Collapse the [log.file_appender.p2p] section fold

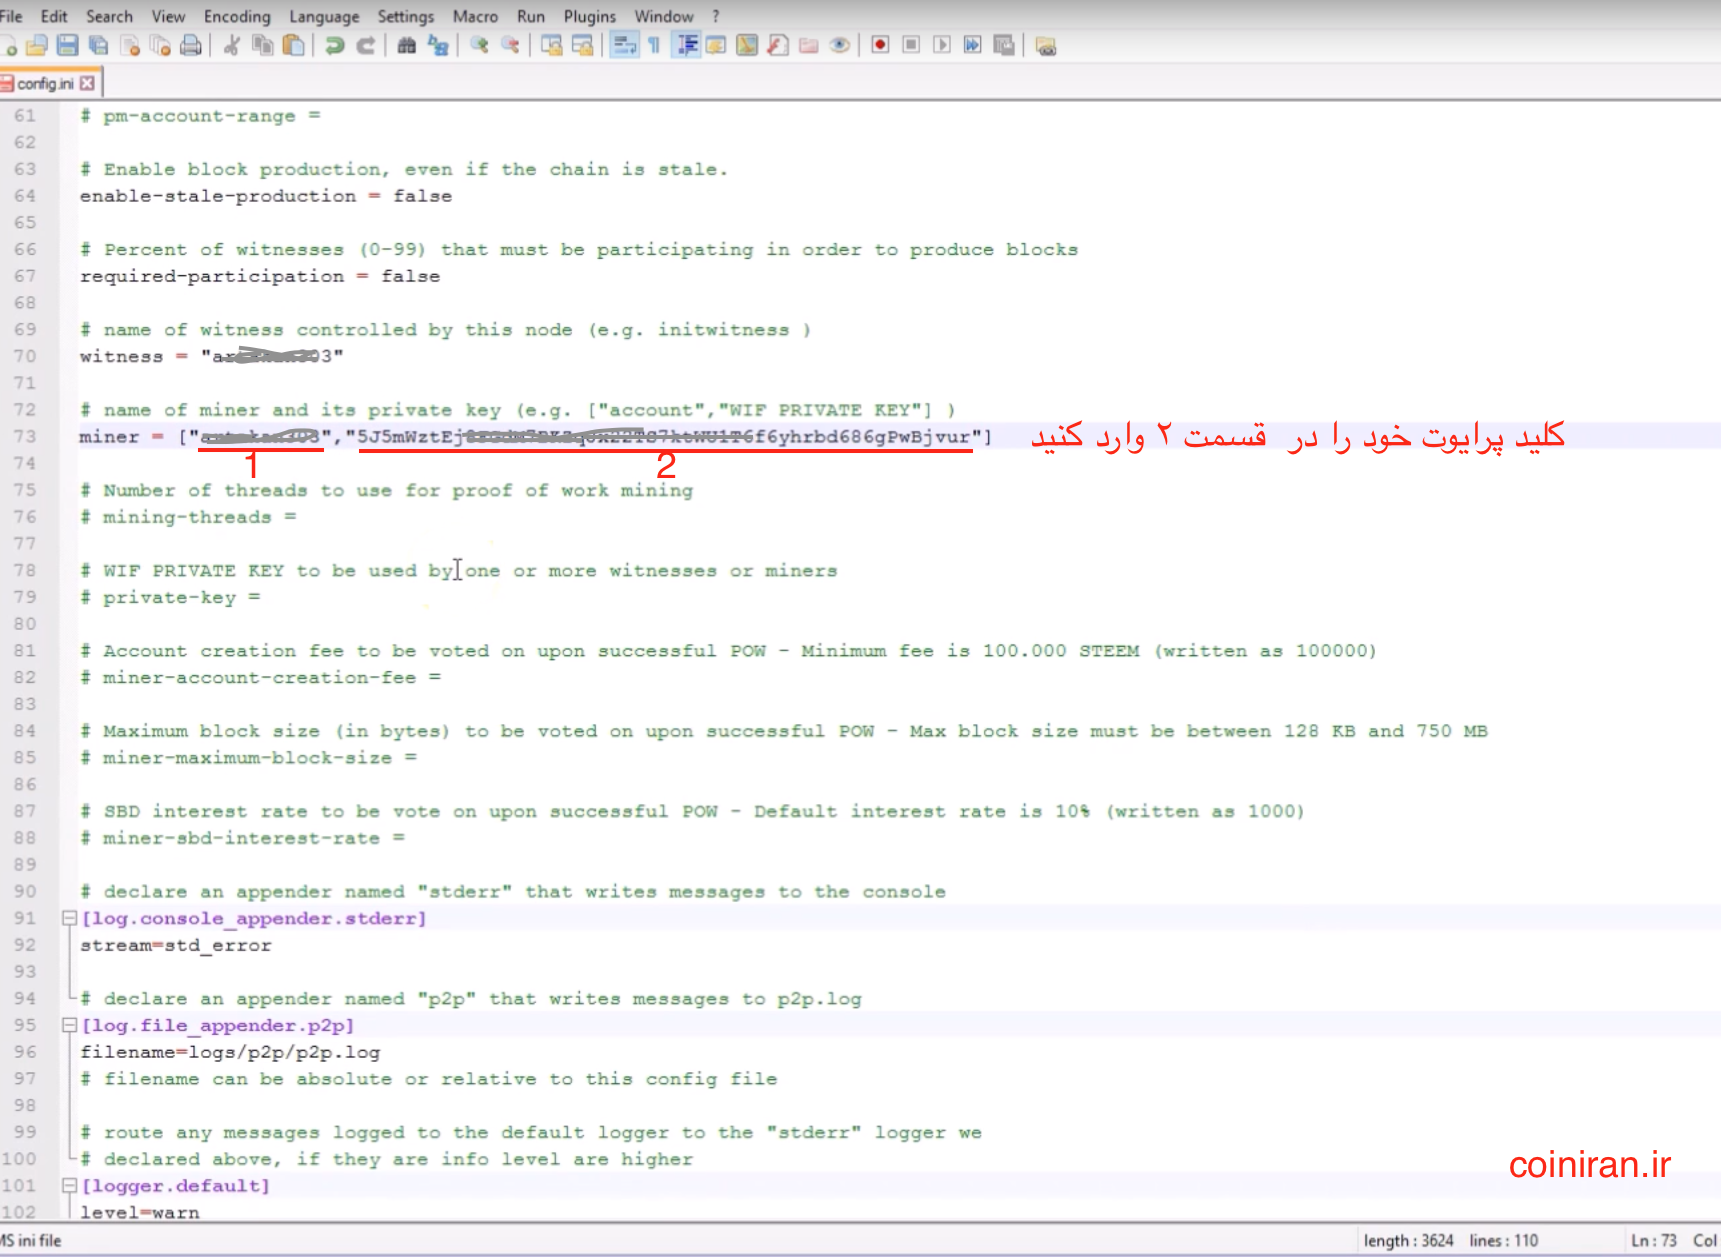[x=69, y=1025]
